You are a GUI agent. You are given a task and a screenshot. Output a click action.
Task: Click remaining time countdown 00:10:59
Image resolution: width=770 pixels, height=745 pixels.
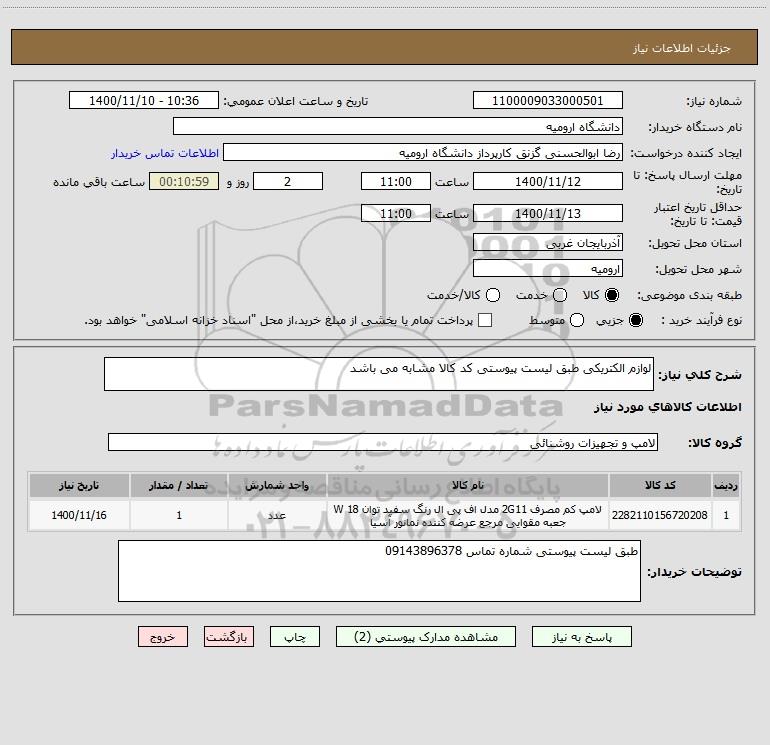coord(184,181)
